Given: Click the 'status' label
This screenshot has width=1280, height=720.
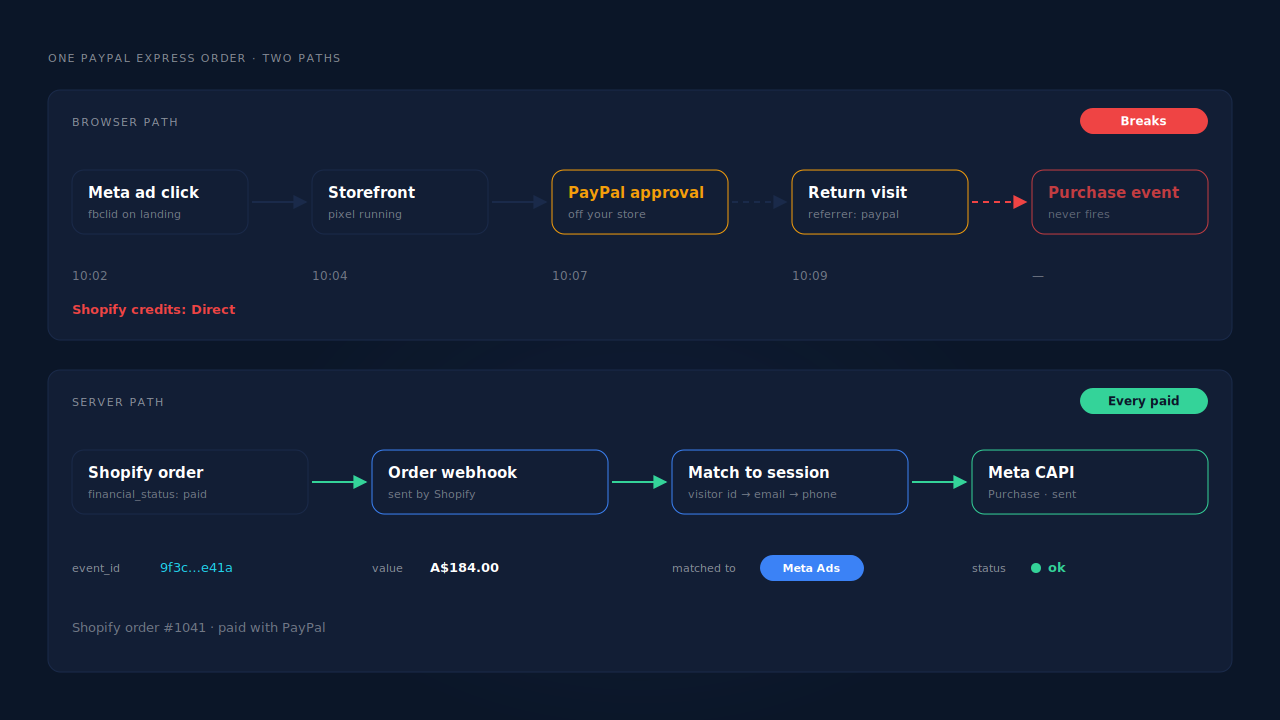Looking at the screenshot, I should tap(989, 568).
